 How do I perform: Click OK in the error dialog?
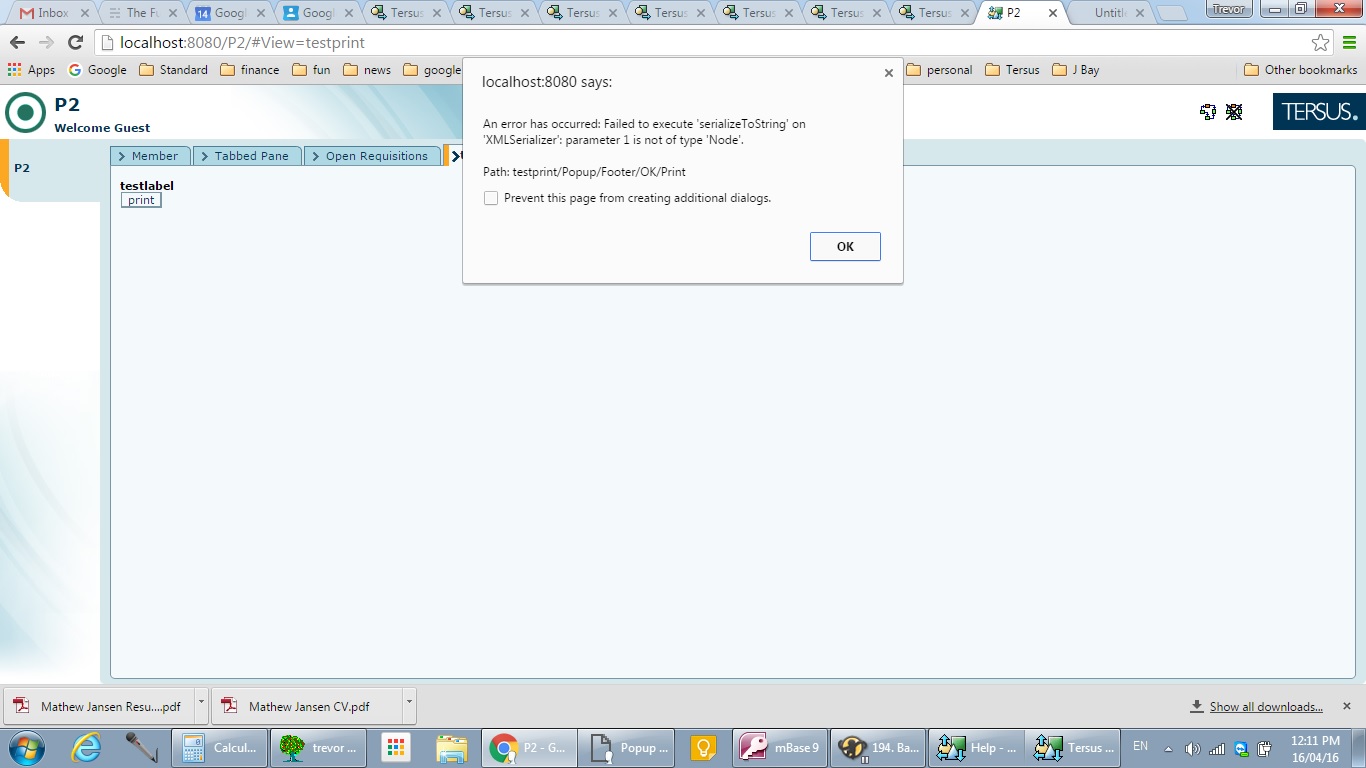(845, 247)
